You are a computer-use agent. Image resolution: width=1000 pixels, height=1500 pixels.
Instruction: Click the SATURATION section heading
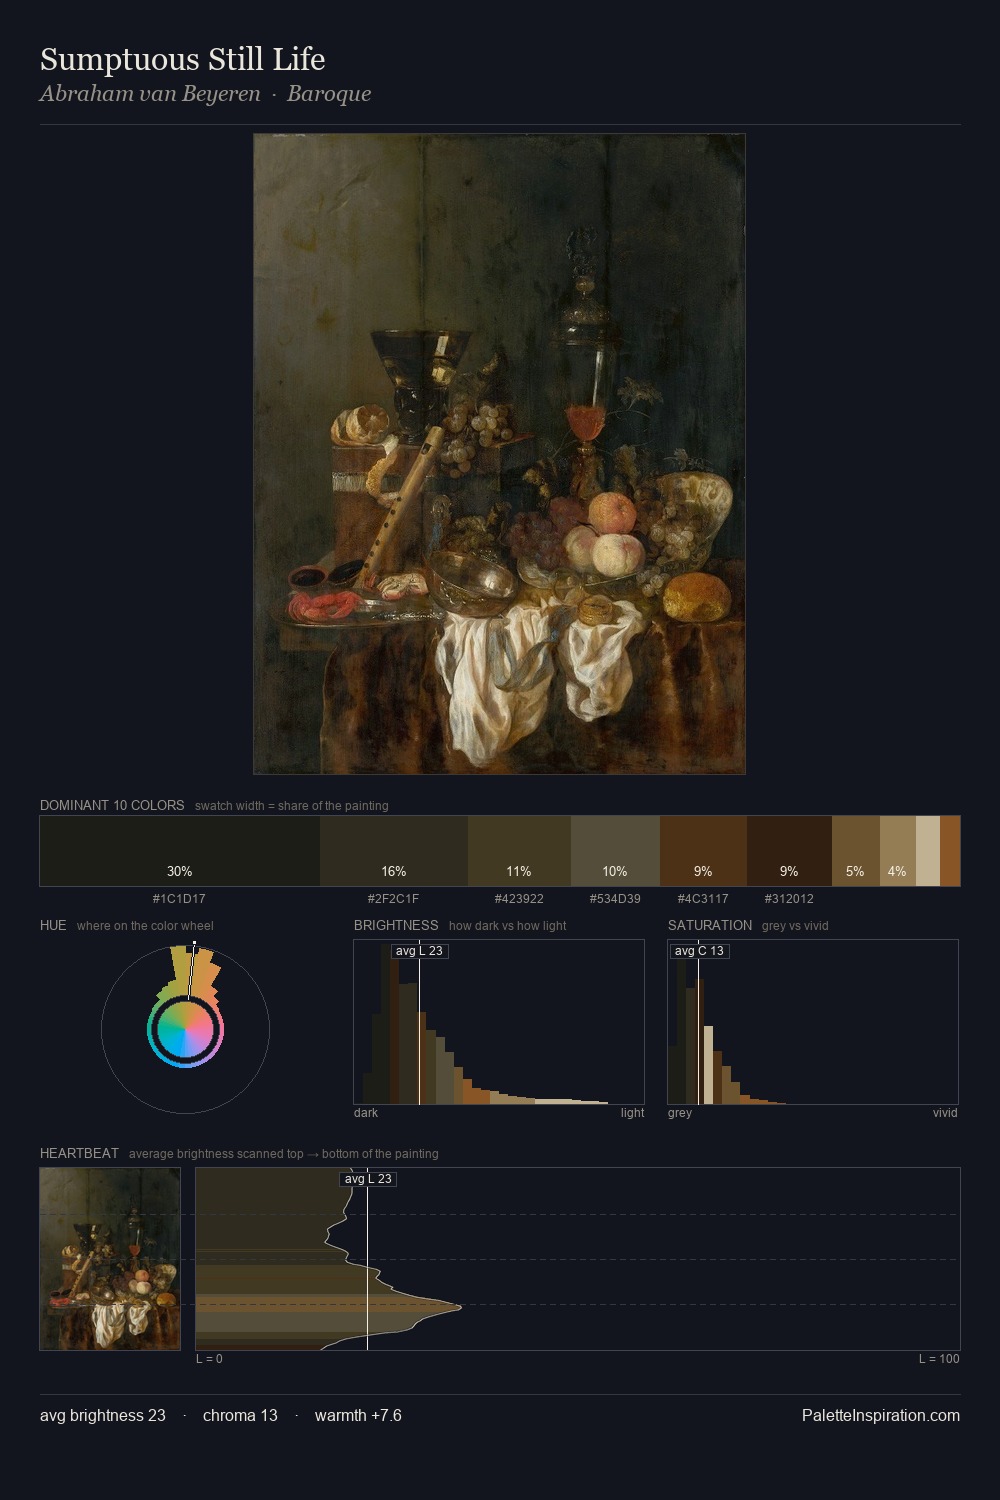click(x=710, y=925)
